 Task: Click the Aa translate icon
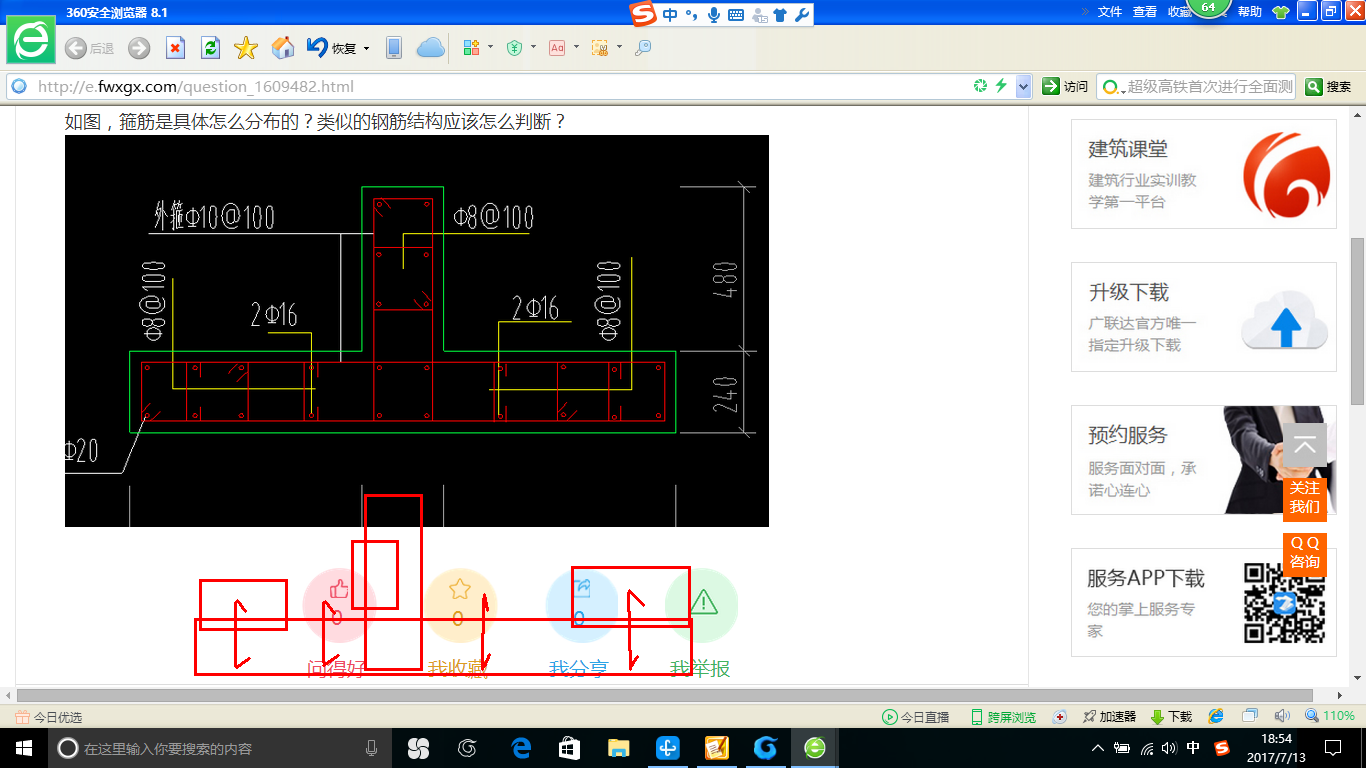(x=557, y=48)
